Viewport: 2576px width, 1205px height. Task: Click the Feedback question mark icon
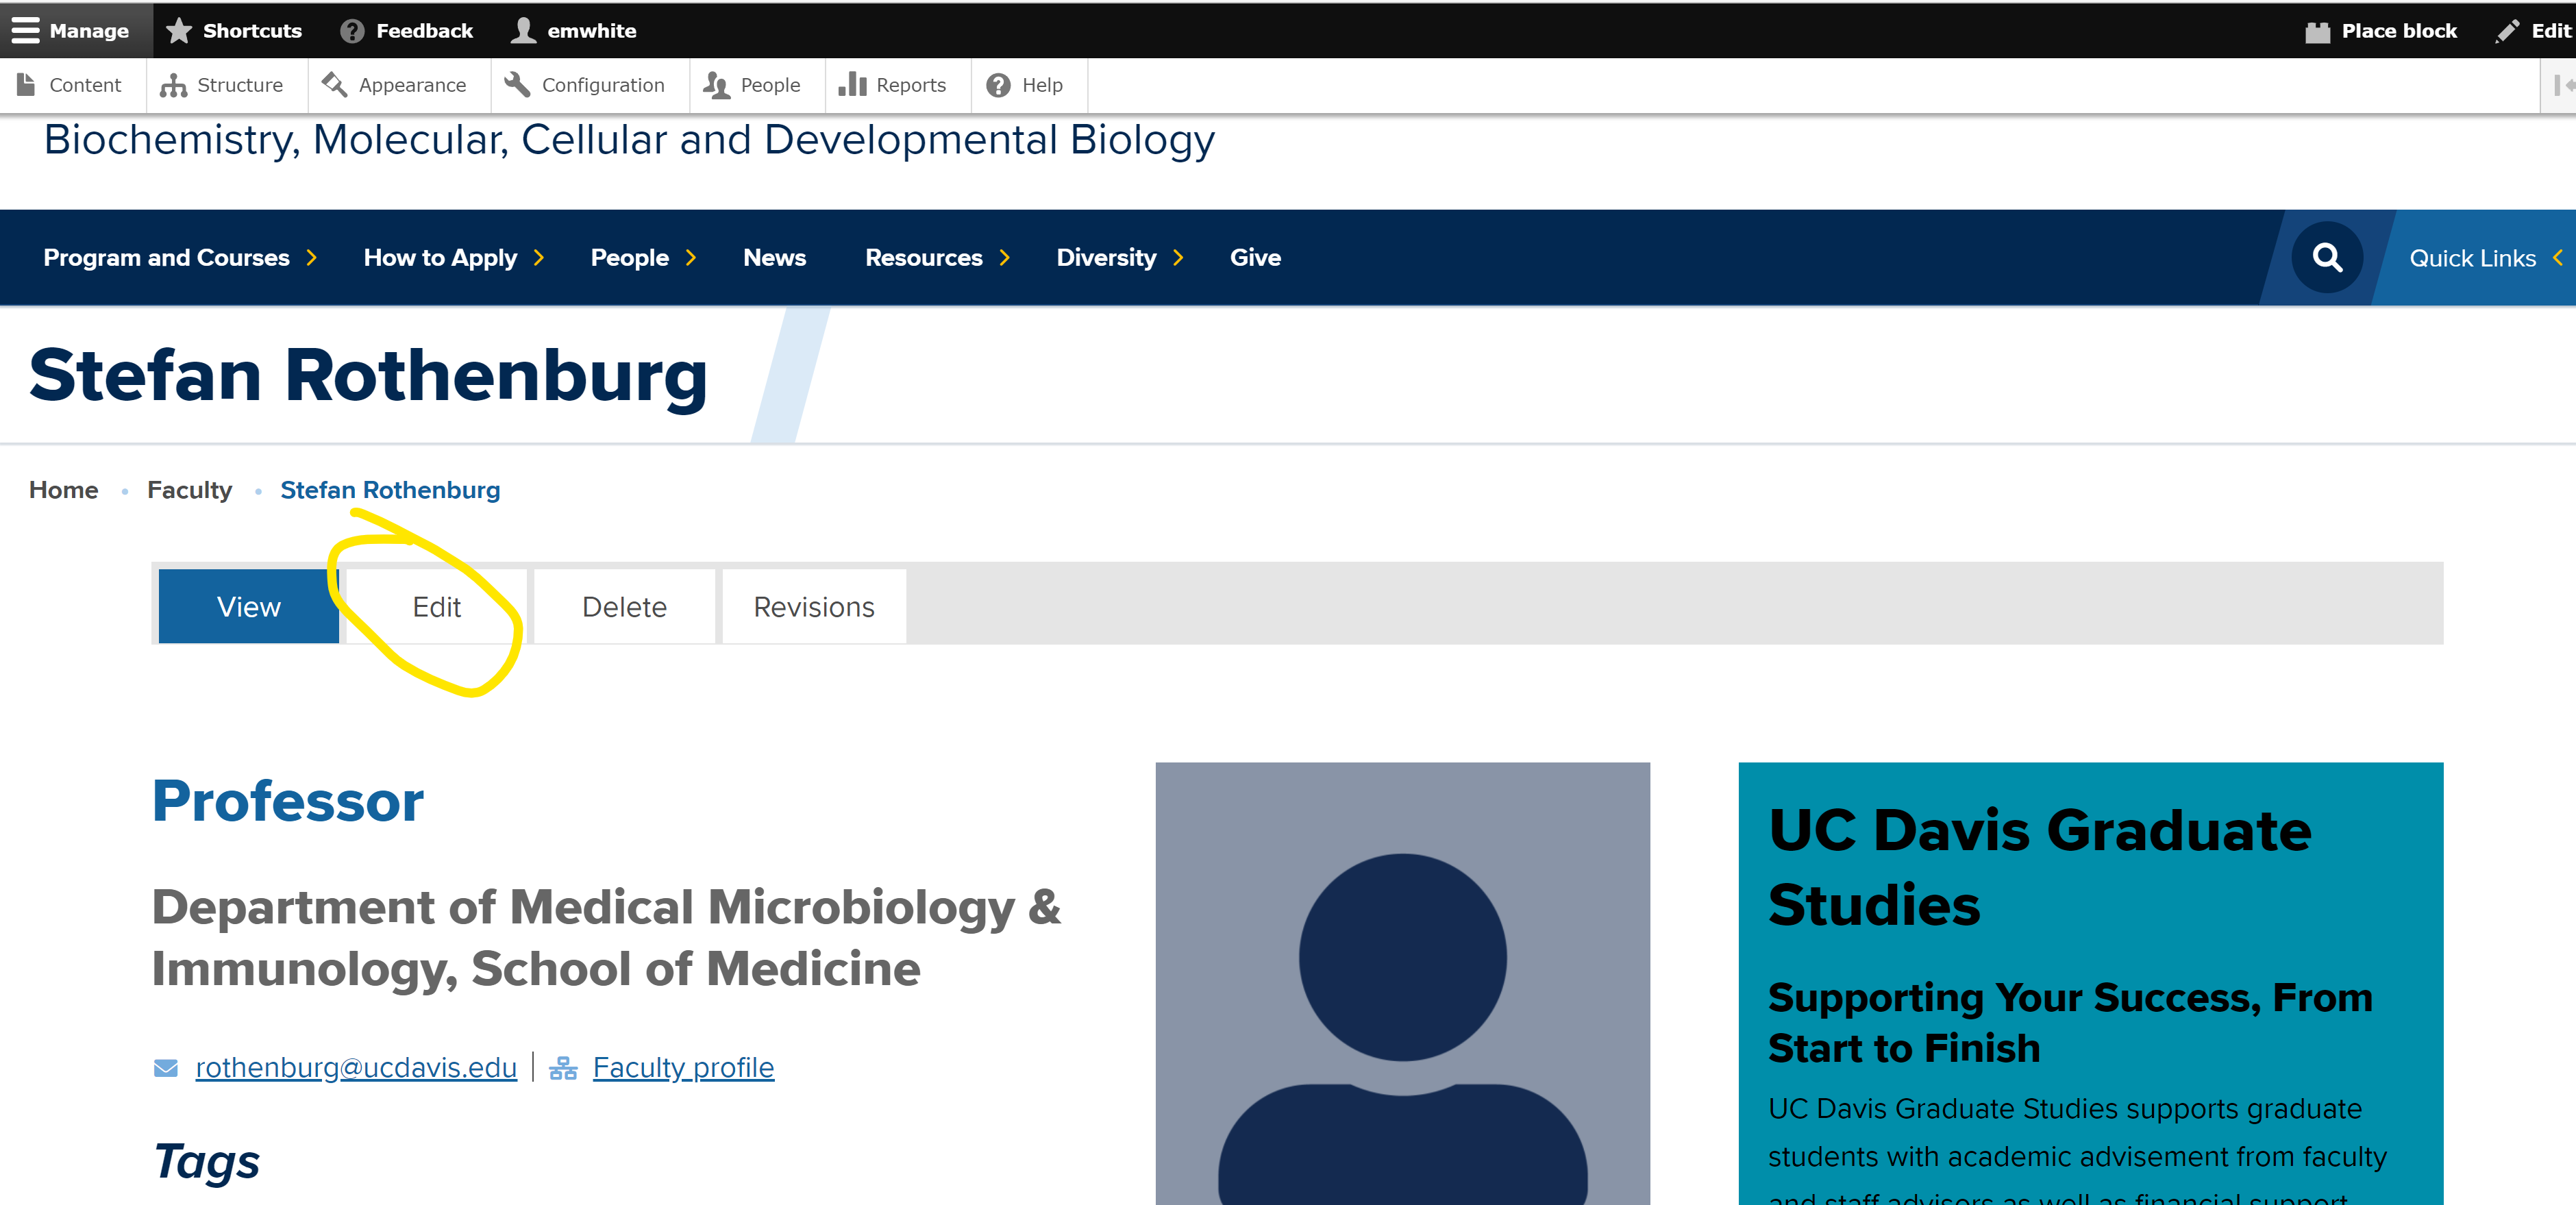[x=352, y=31]
